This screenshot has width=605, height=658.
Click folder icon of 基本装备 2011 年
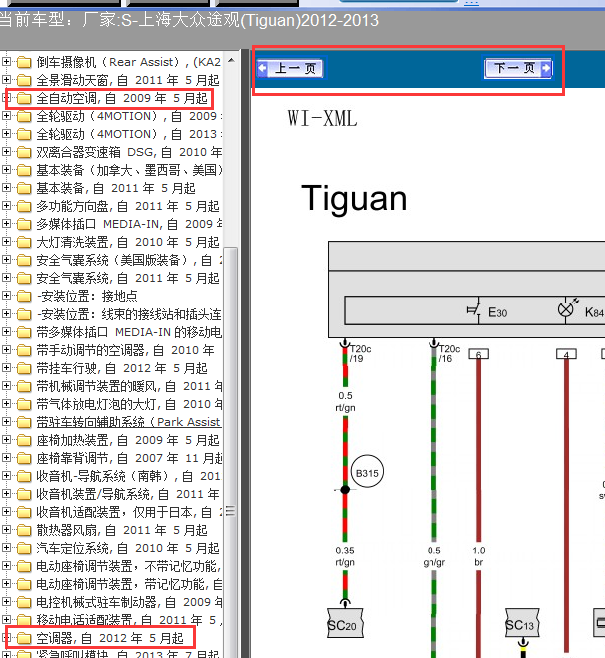[24, 188]
